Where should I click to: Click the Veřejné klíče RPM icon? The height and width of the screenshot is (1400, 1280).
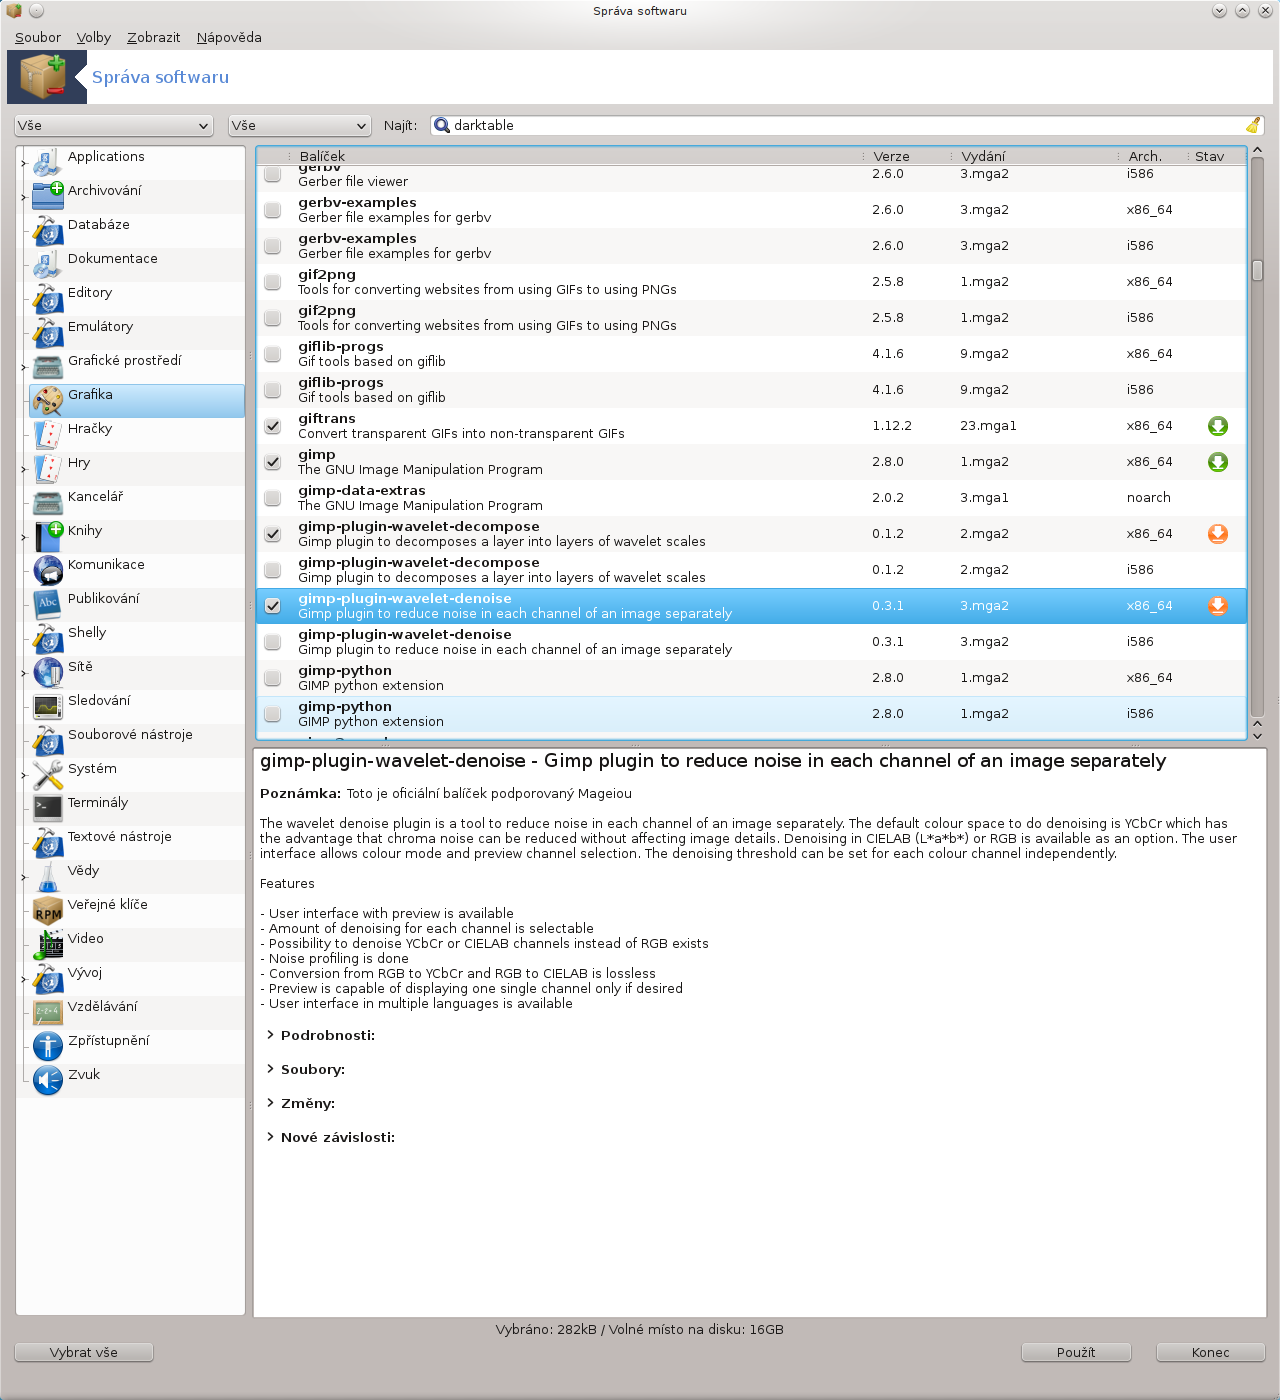click(48, 911)
